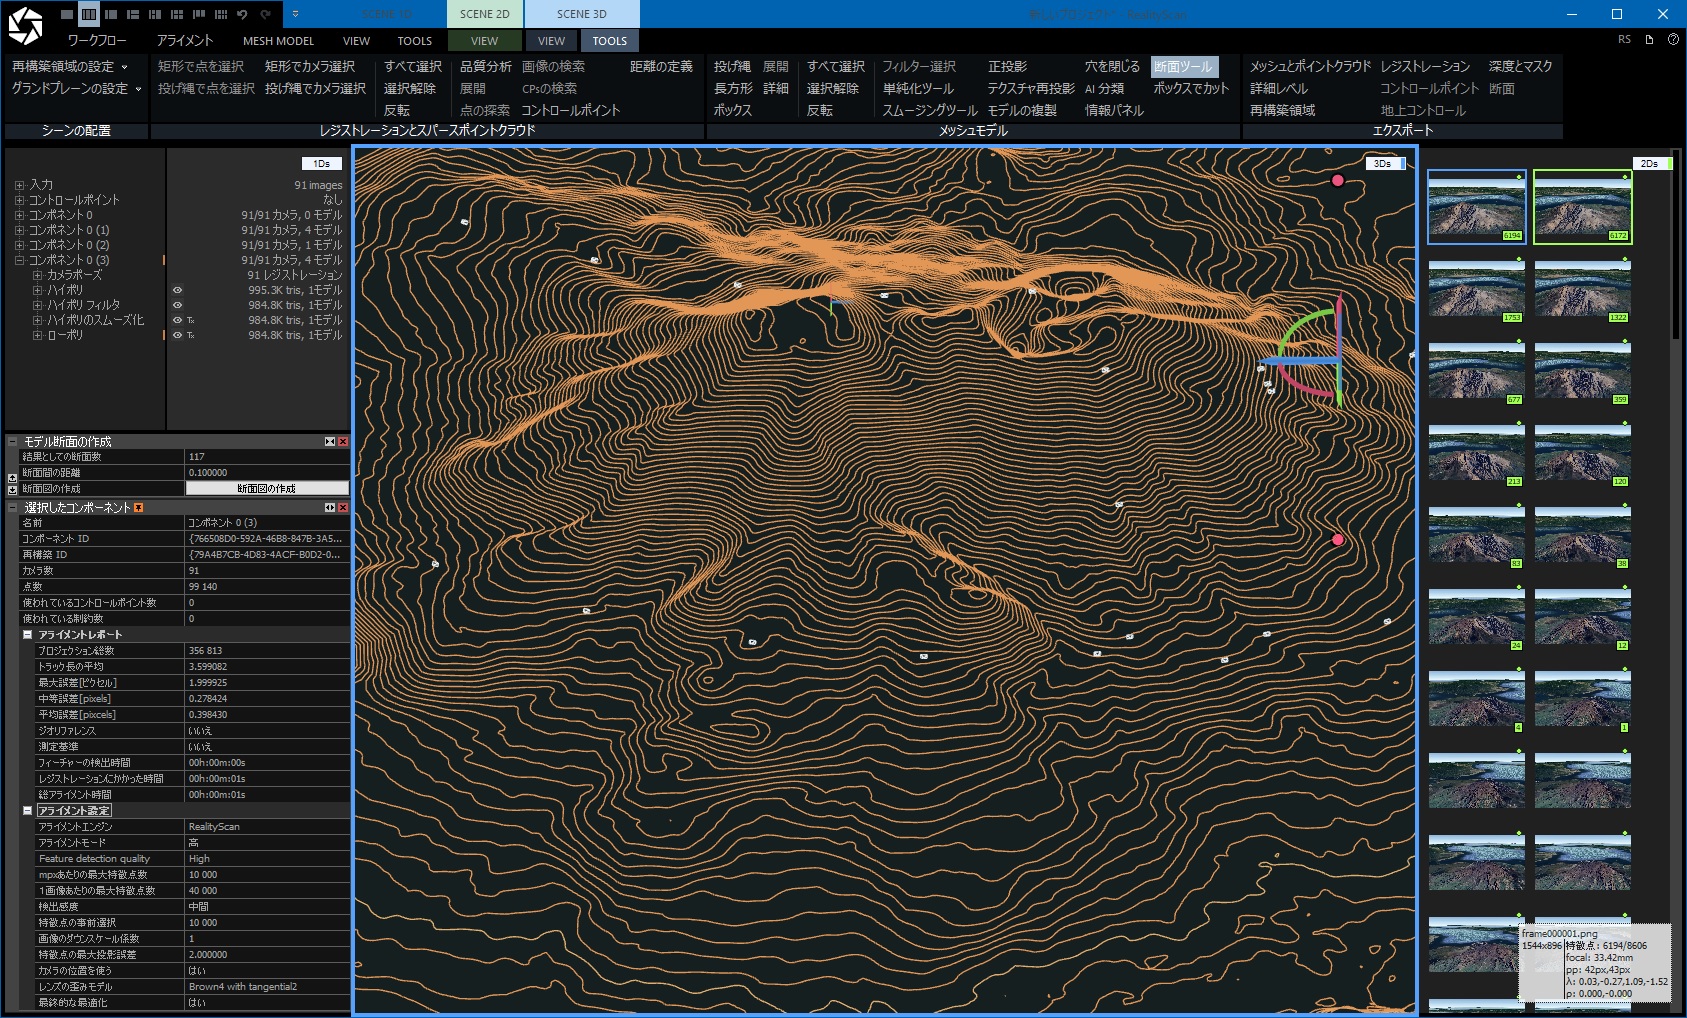Screen dimensions: 1687x1018
Task: Click the document icon beside RS
Action: point(1649,40)
